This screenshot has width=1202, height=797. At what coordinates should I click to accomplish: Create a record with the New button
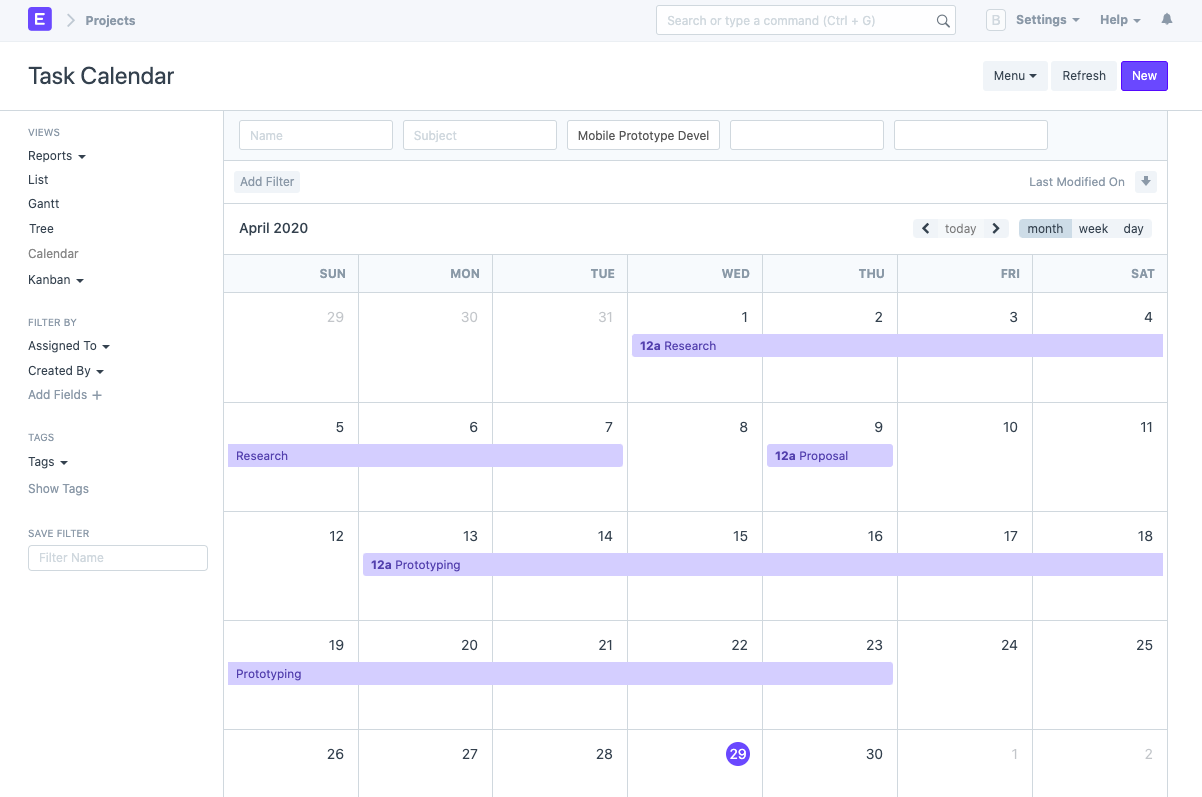pyautogui.click(x=1143, y=75)
